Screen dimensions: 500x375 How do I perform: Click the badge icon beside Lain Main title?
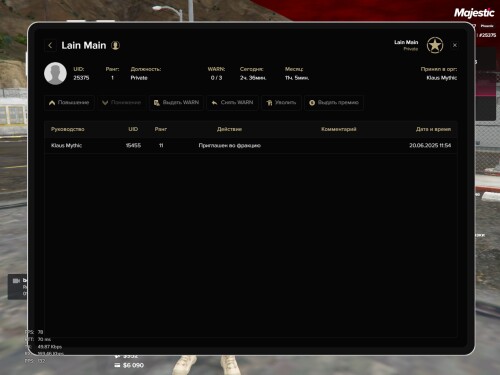[115, 45]
